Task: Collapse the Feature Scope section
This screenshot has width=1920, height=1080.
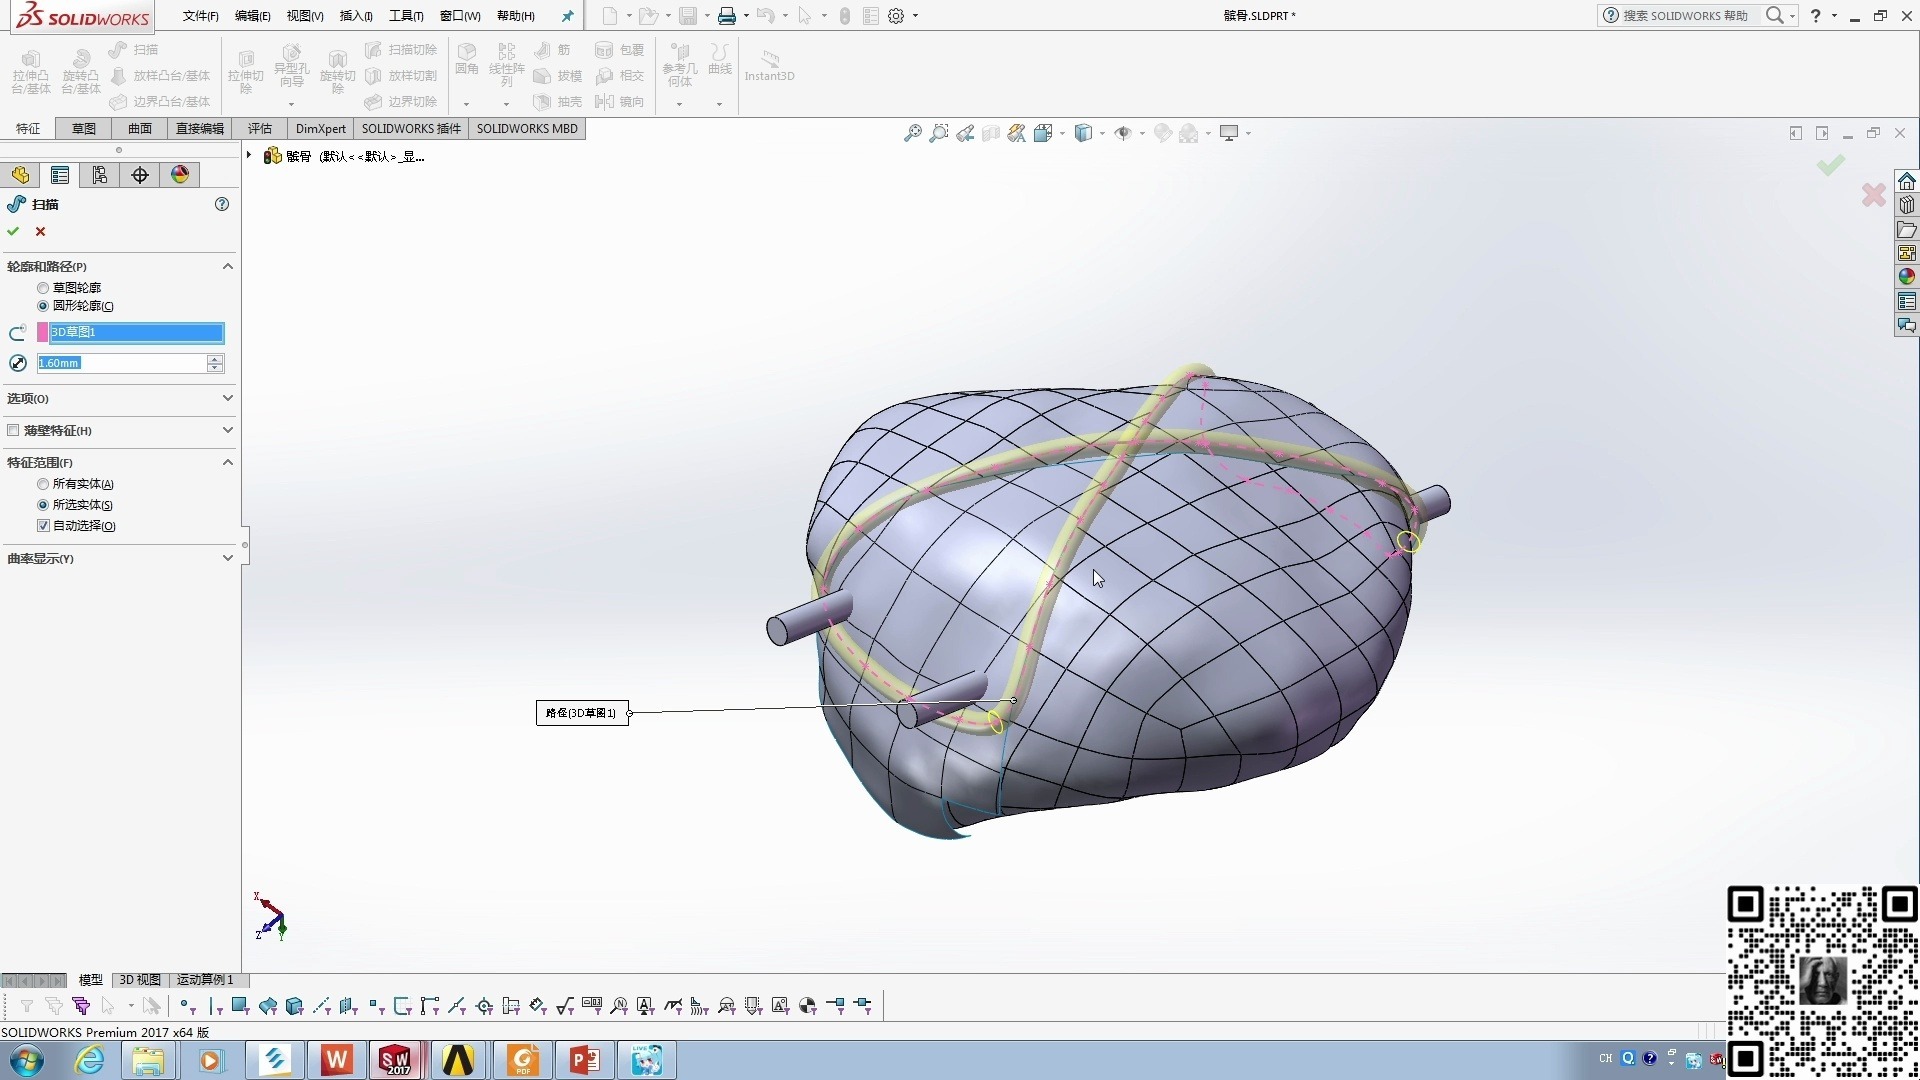Action: click(227, 462)
